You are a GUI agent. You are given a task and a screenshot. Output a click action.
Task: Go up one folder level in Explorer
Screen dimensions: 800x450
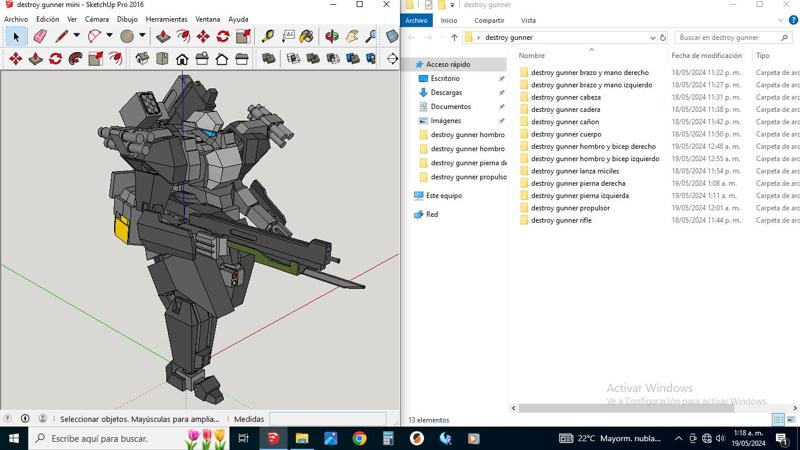click(x=454, y=37)
